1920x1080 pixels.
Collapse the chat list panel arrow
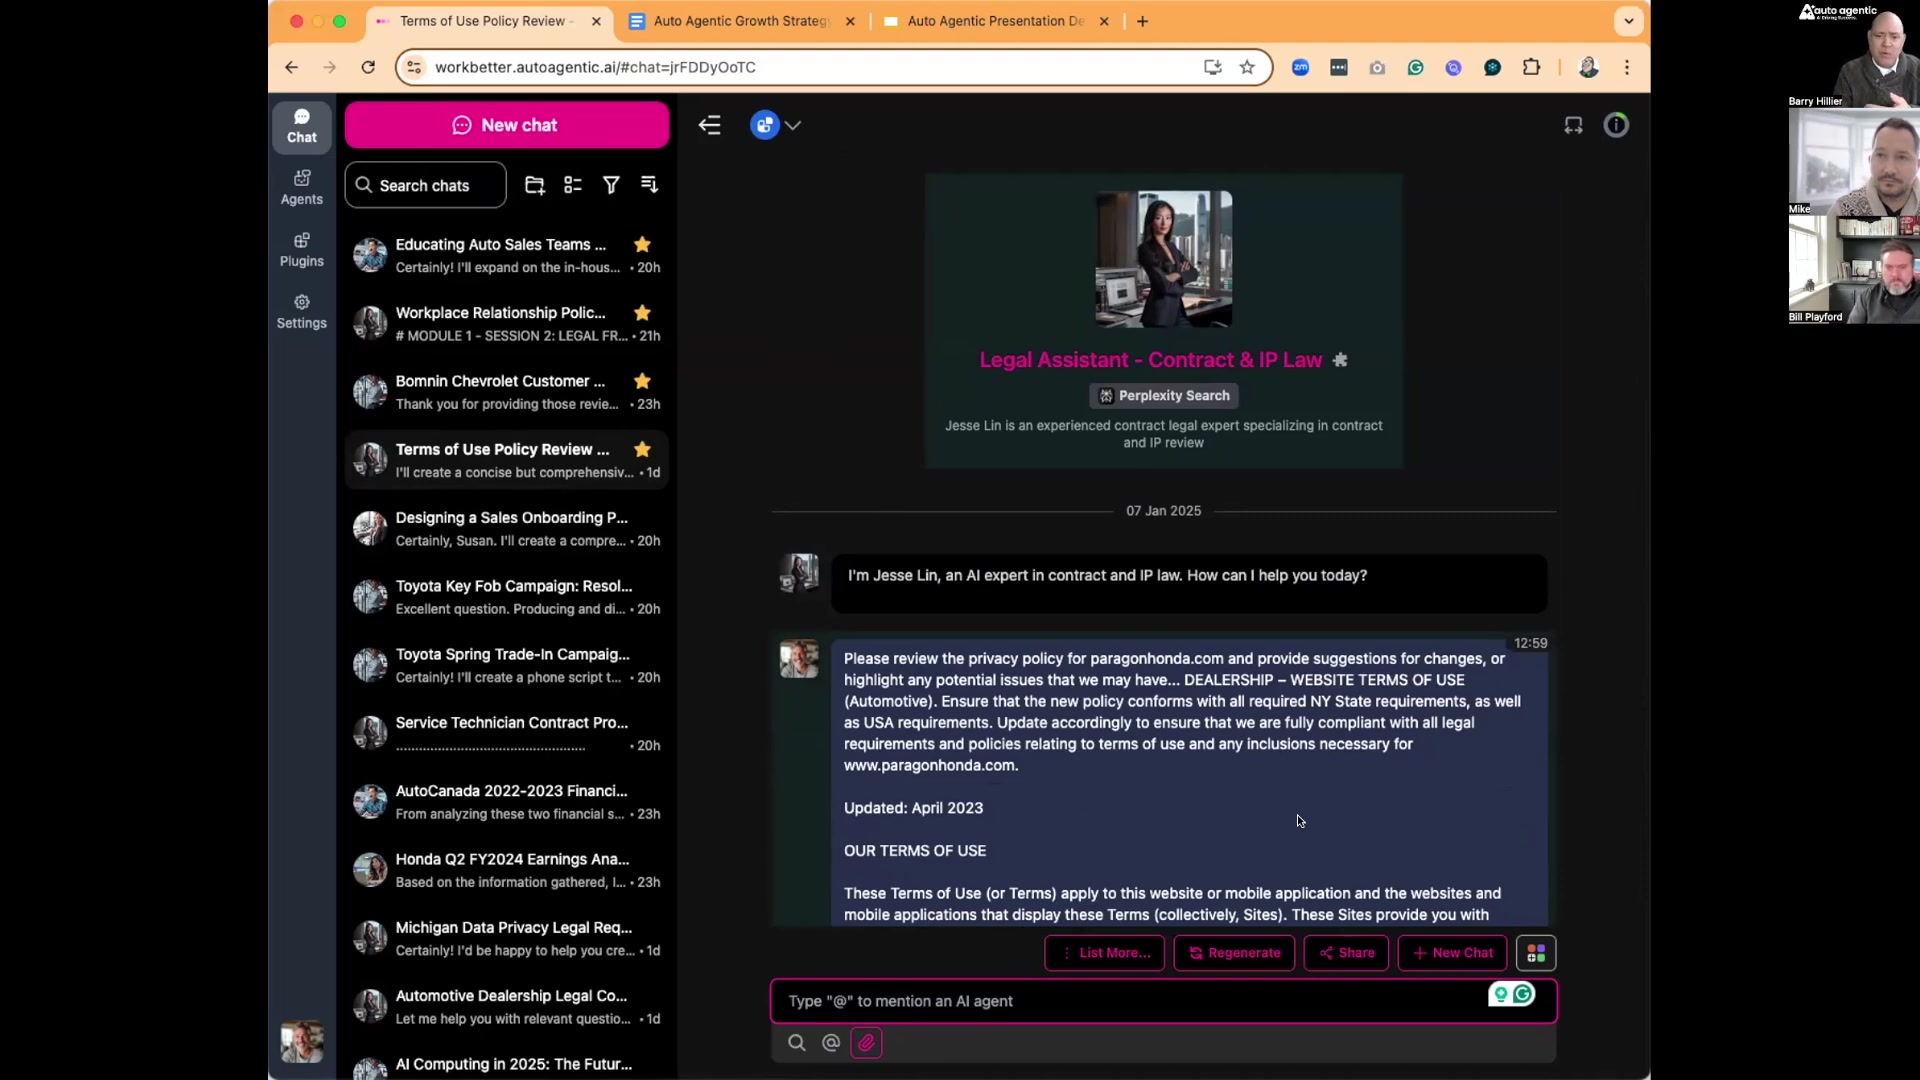(709, 125)
